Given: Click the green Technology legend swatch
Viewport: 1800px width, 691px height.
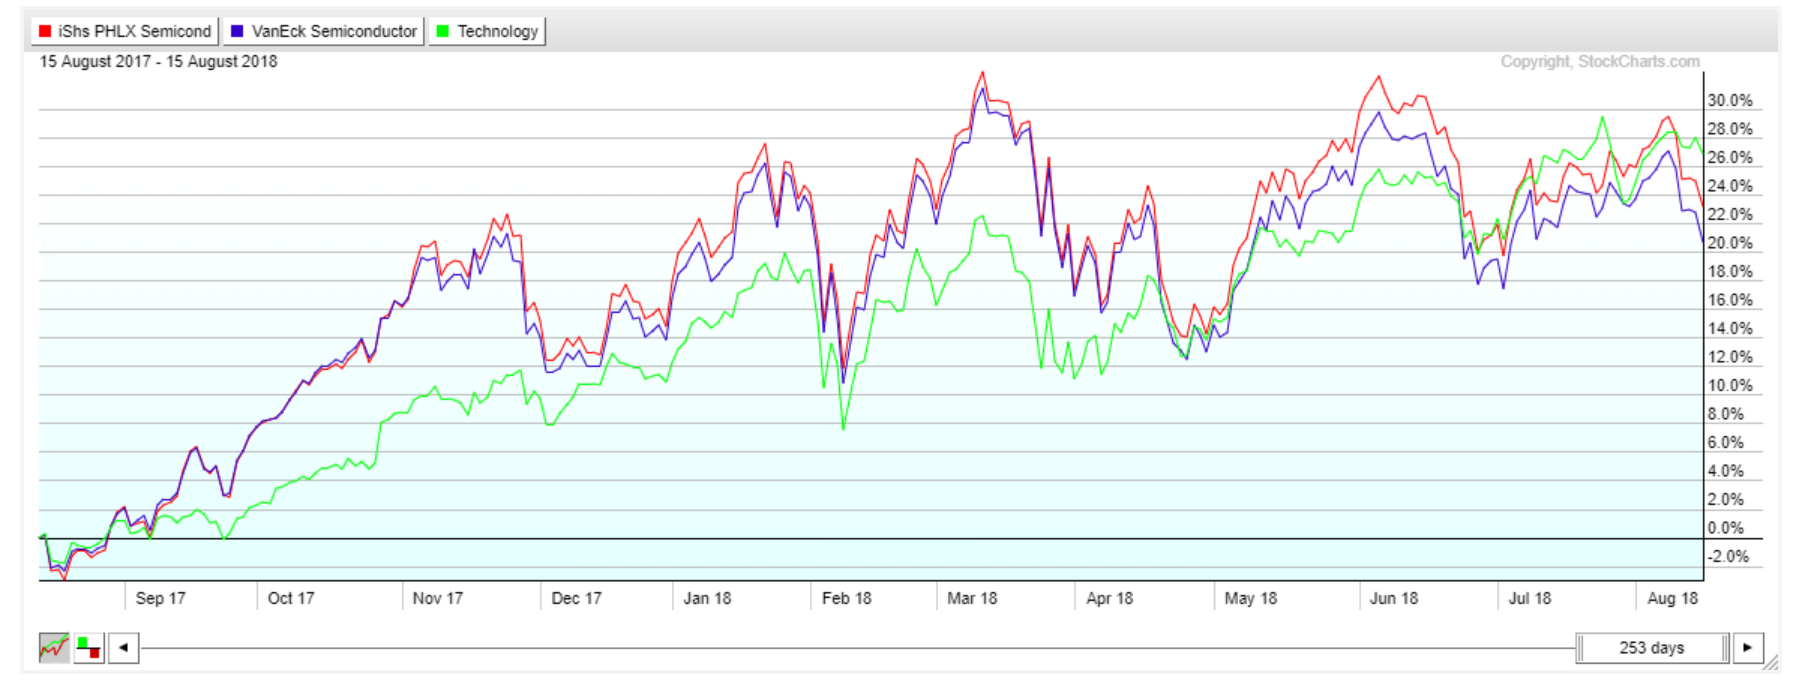Looking at the screenshot, I should (x=443, y=31).
